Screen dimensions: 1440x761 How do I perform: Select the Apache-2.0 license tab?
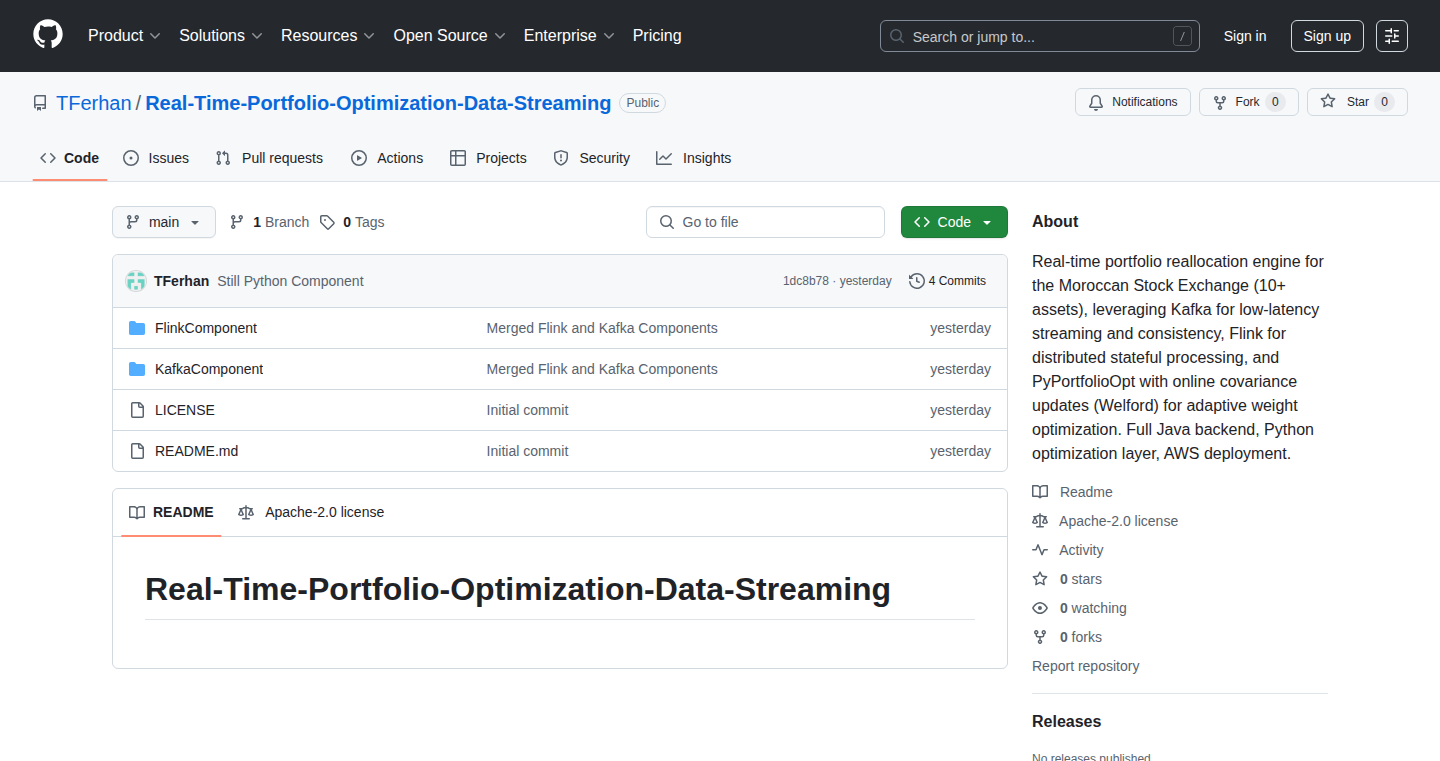[x=311, y=512]
